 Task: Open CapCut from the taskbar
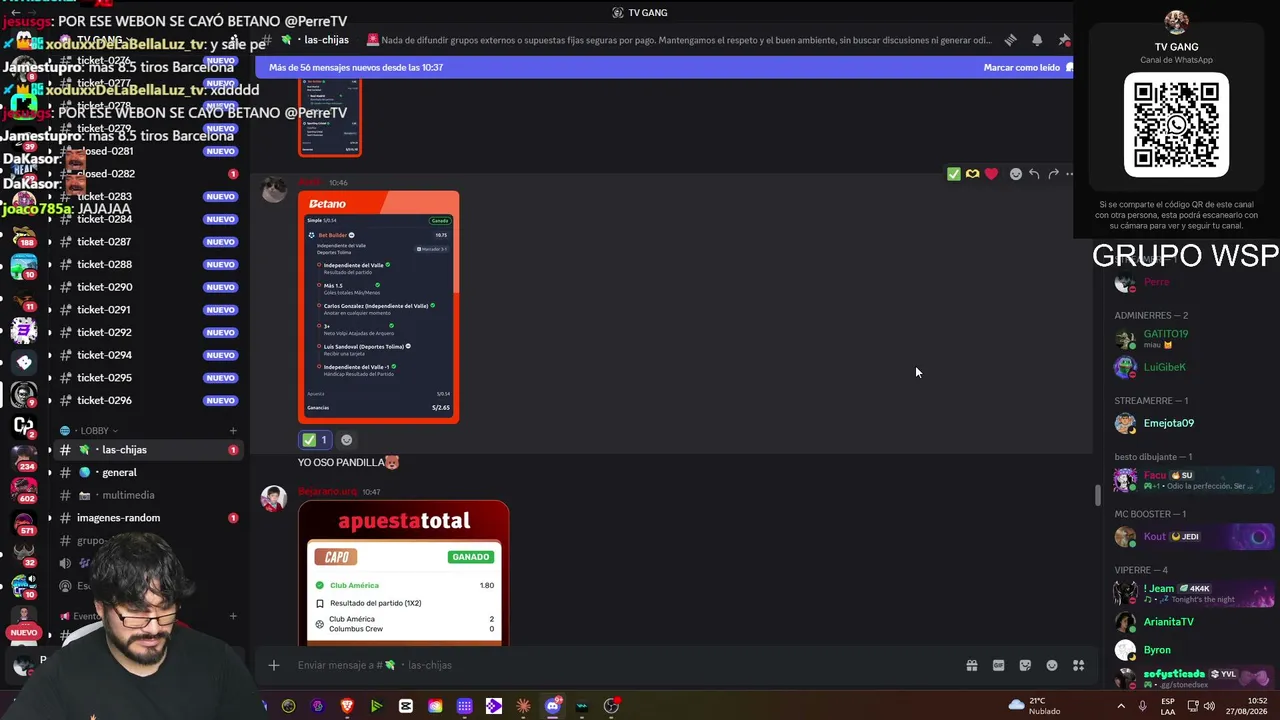tap(405, 706)
